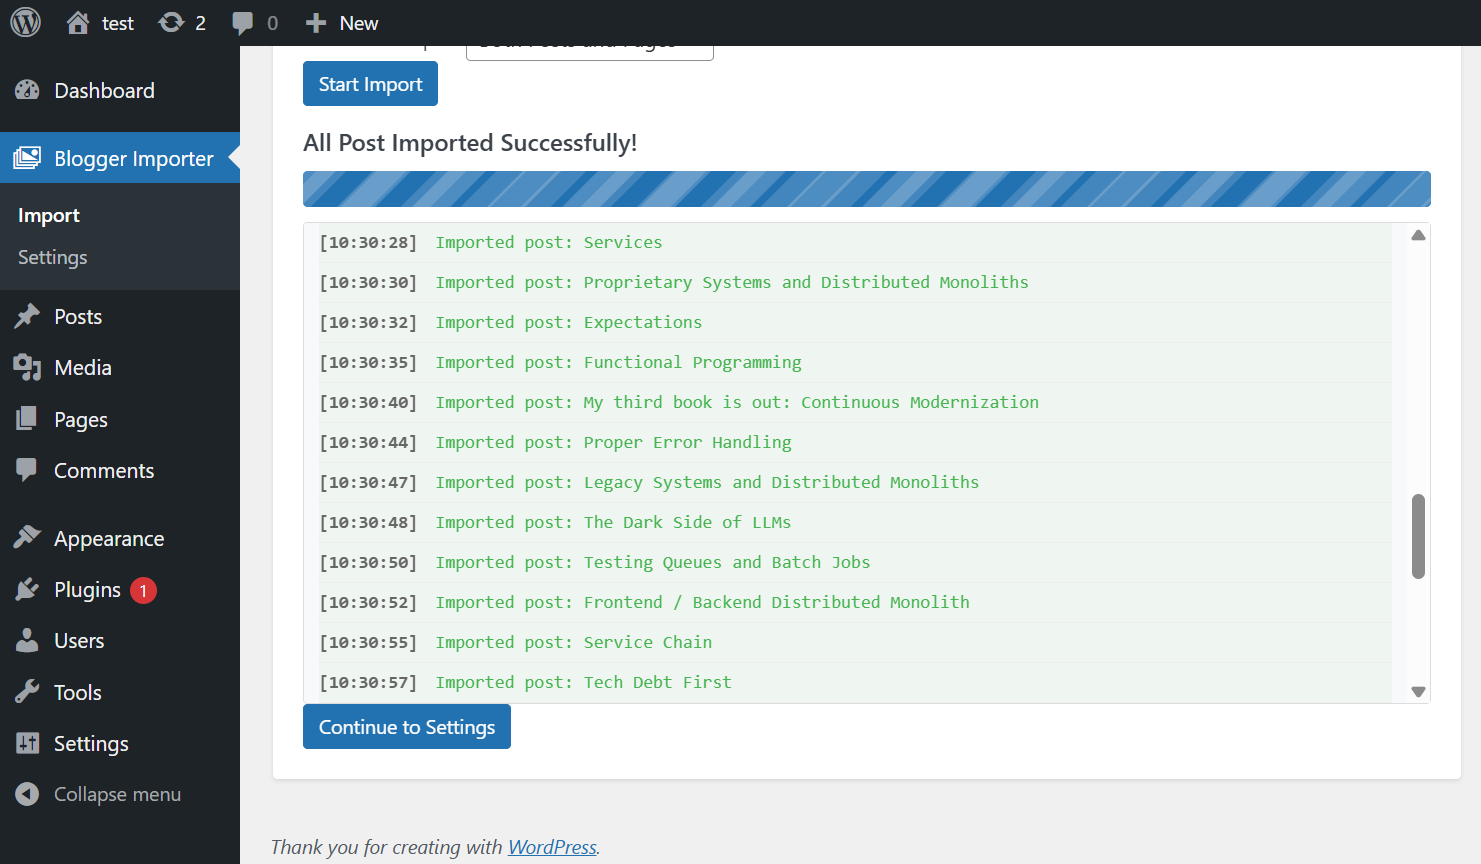Click the test site name
1481x864 pixels.
[118, 23]
